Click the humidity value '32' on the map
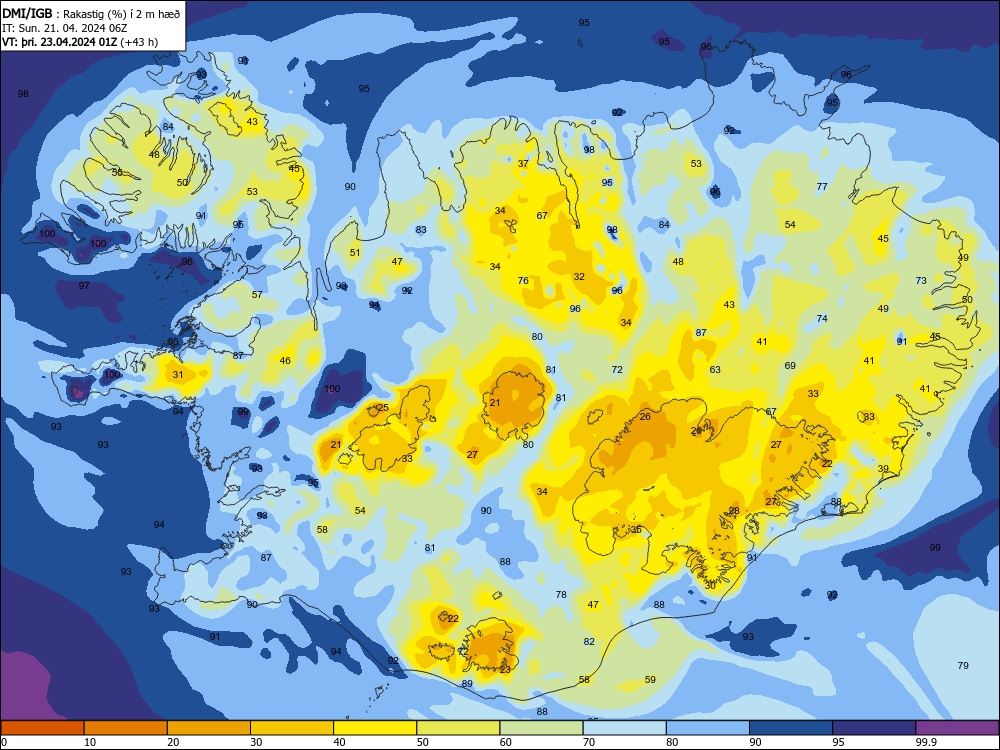Screen dimensions: 1000x750 [579, 277]
